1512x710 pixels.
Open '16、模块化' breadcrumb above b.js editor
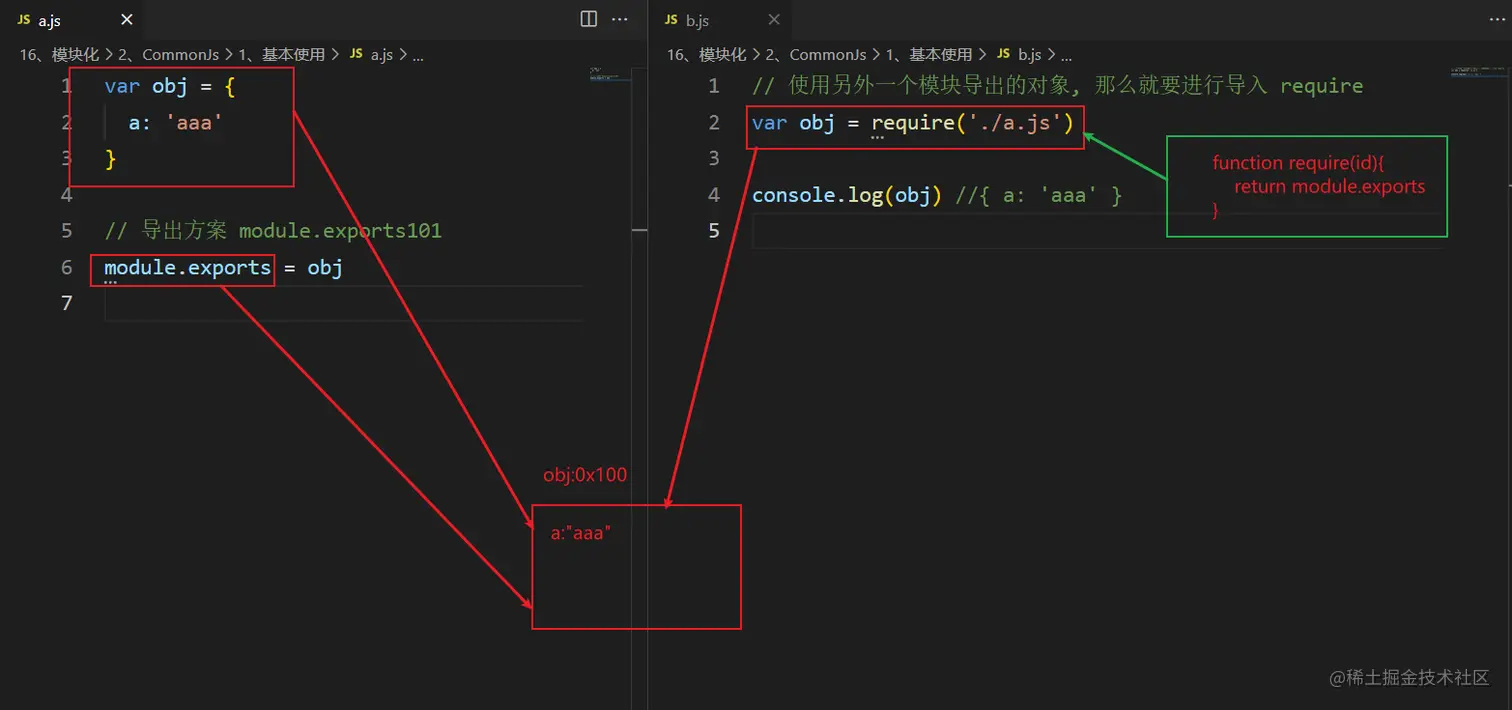(x=707, y=55)
